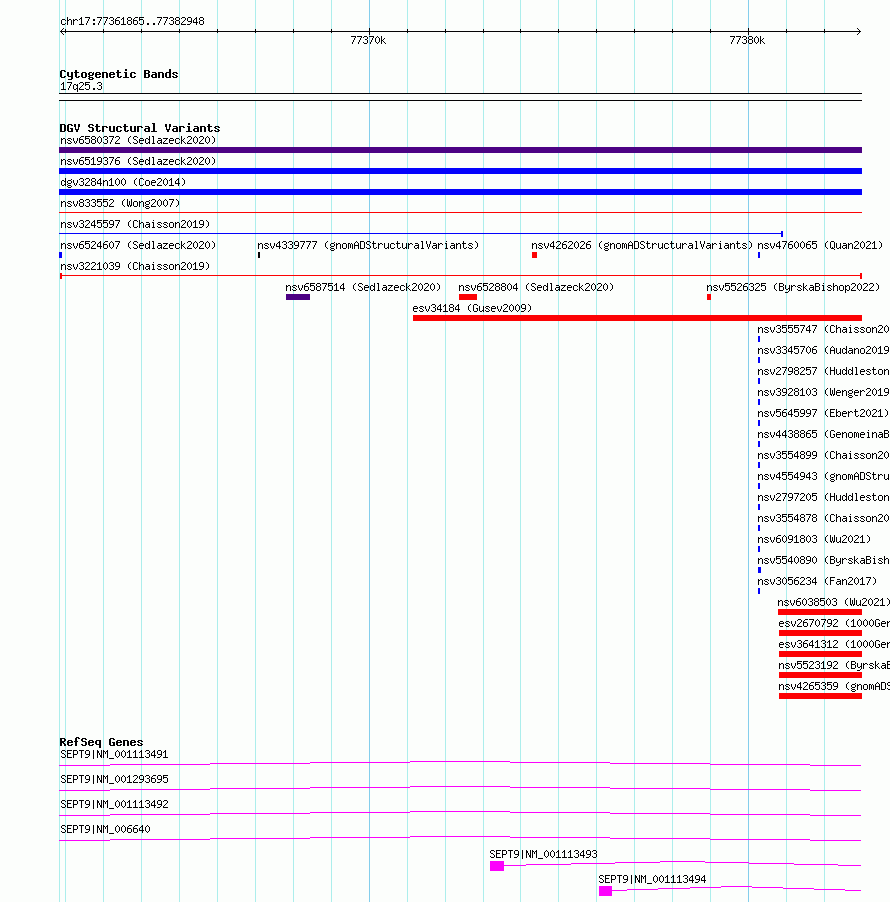Select variant nsv833552 (Wong2007) label

tap(120, 204)
